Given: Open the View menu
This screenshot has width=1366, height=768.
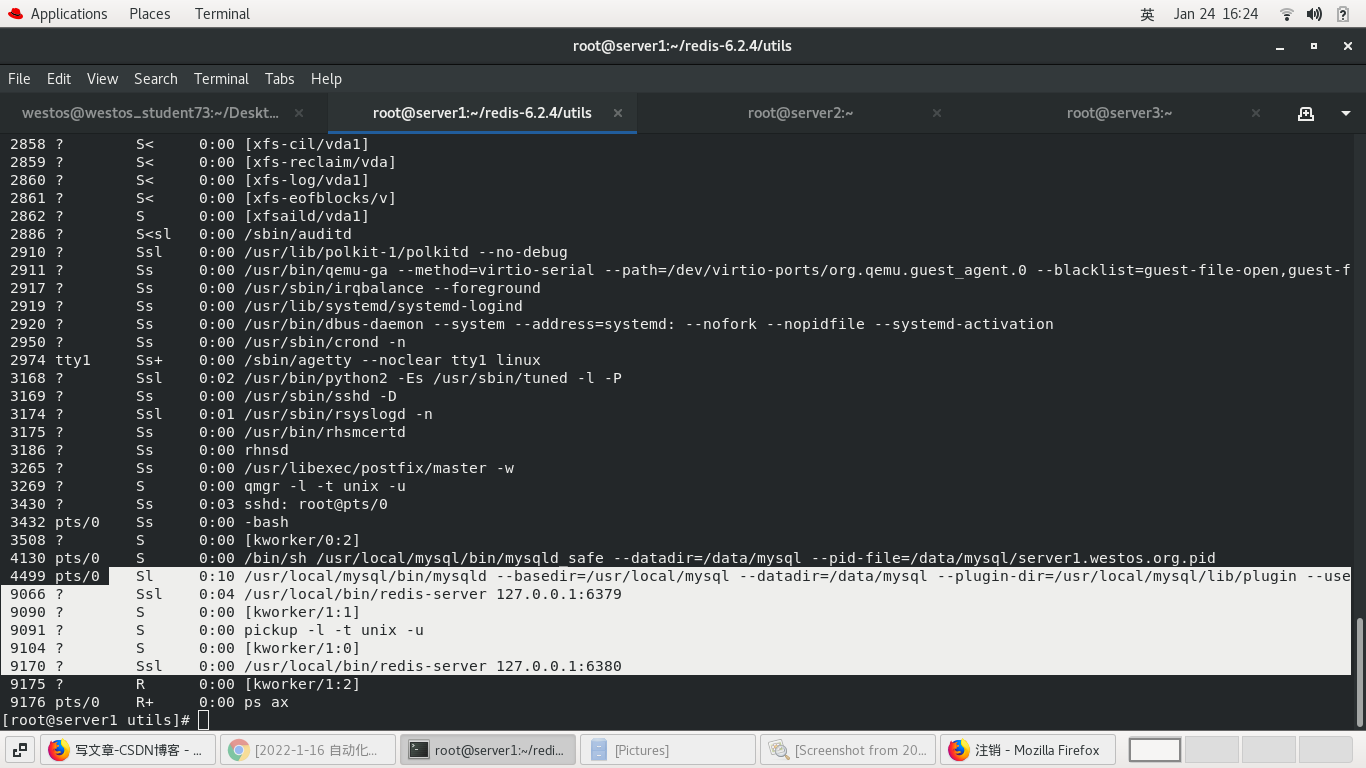Looking at the screenshot, I should (102, 79).
